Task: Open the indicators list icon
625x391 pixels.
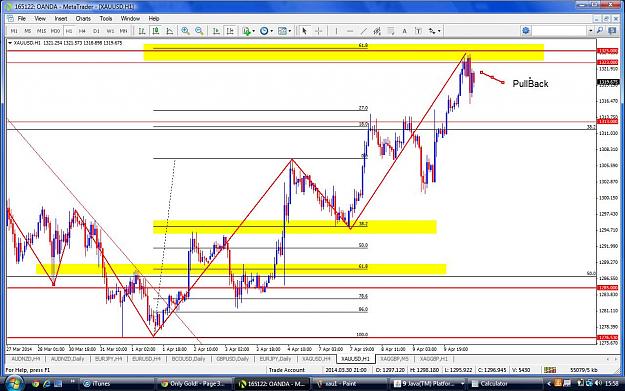Action: coord(246,31)
